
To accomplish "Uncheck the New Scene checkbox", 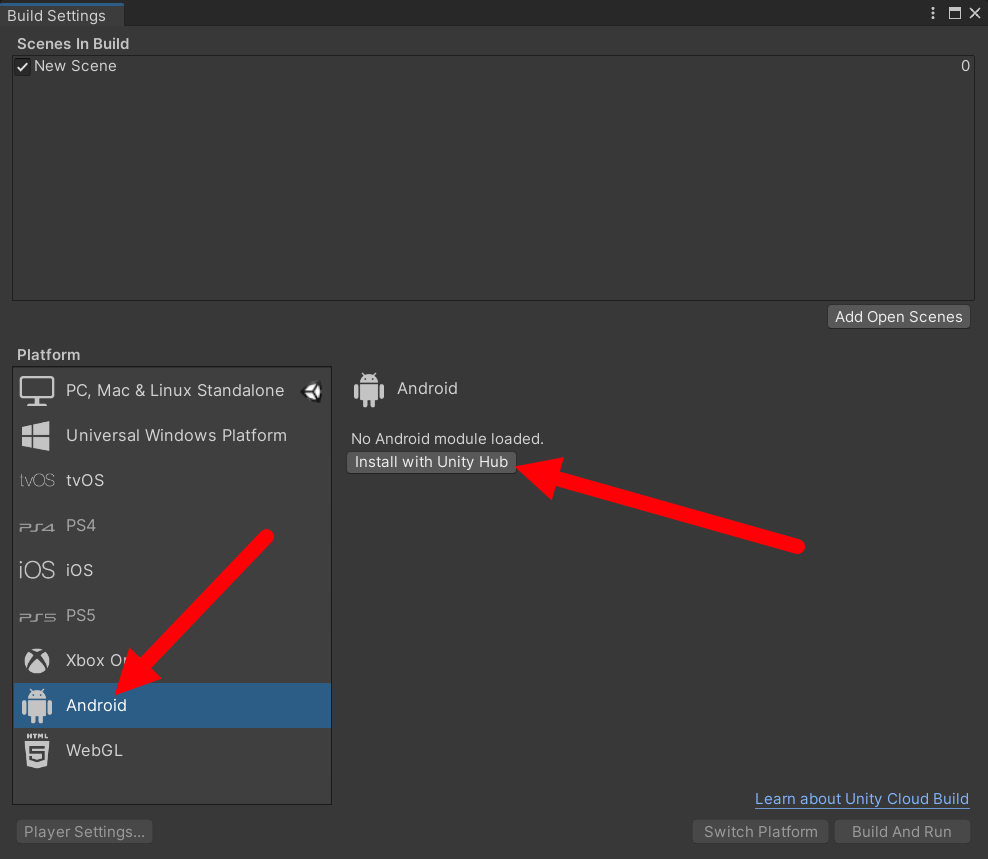I will (x=23, y=67).
